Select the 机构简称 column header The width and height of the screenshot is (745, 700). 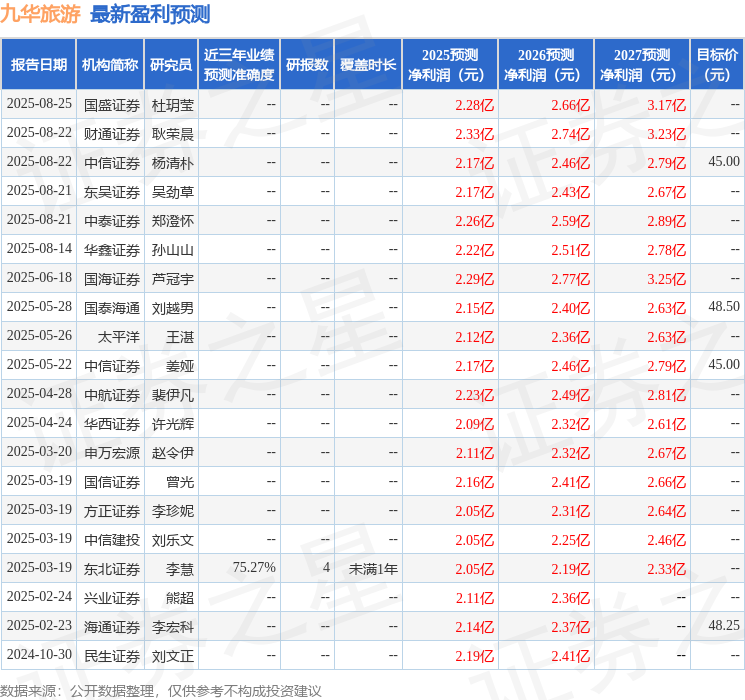coord(110,65)
